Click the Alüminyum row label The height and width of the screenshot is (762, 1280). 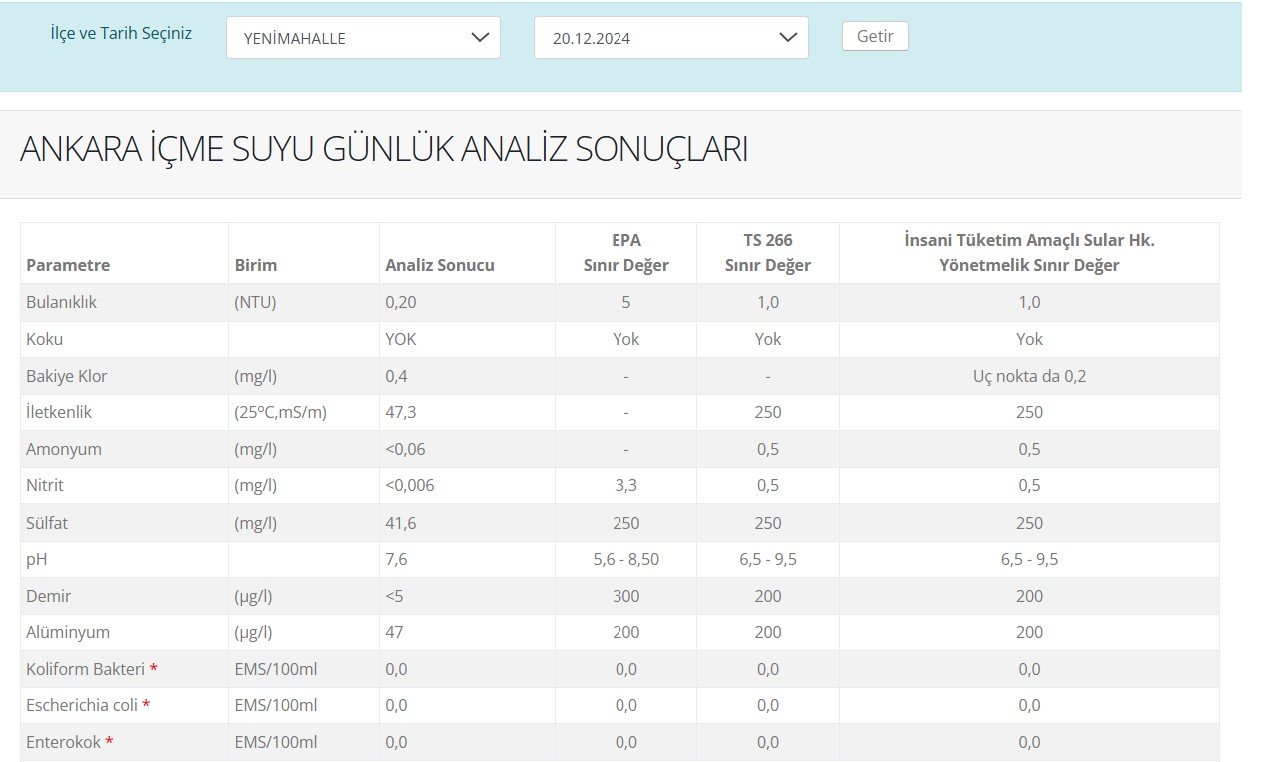point(68,632)
